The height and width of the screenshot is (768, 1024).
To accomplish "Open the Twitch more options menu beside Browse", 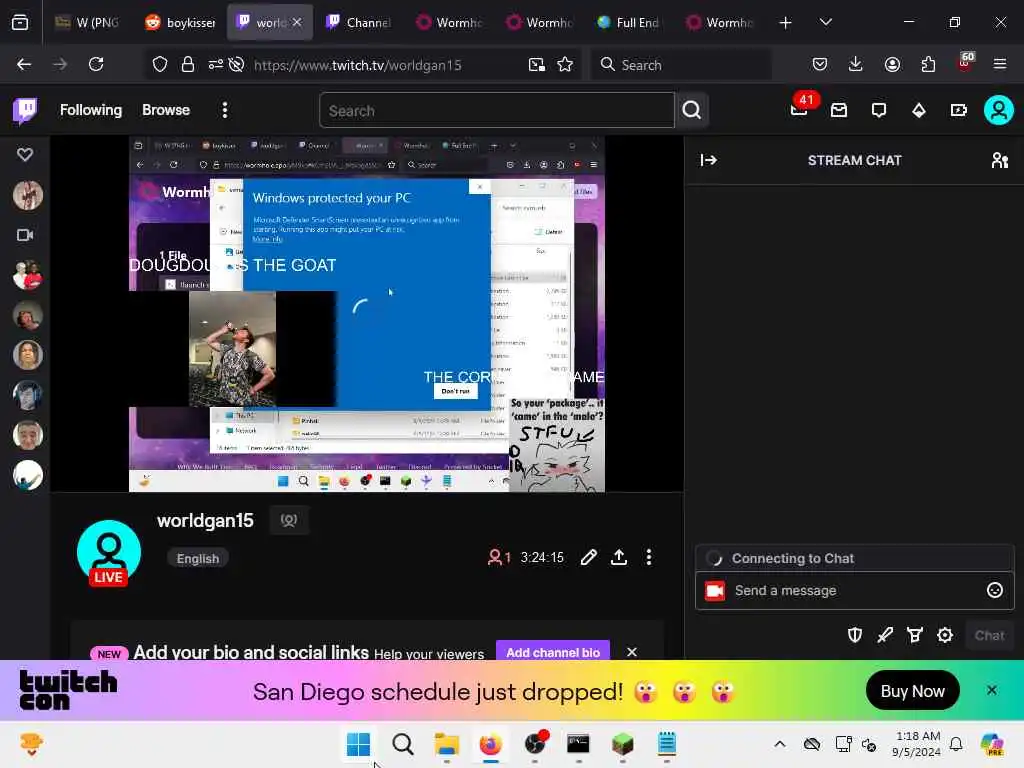I will (x=225, y=110).
